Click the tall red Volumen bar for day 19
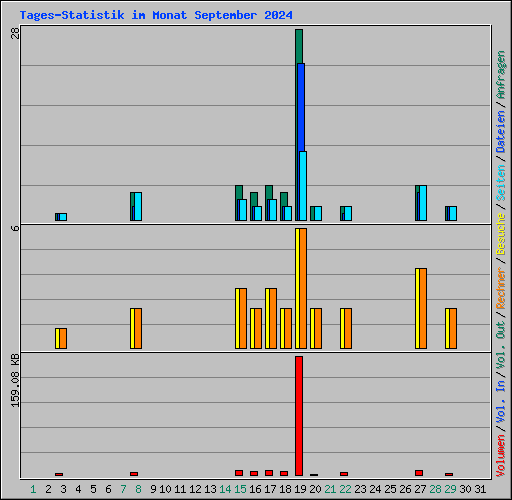Screen dimensions: 512x500 coord(299,416)
